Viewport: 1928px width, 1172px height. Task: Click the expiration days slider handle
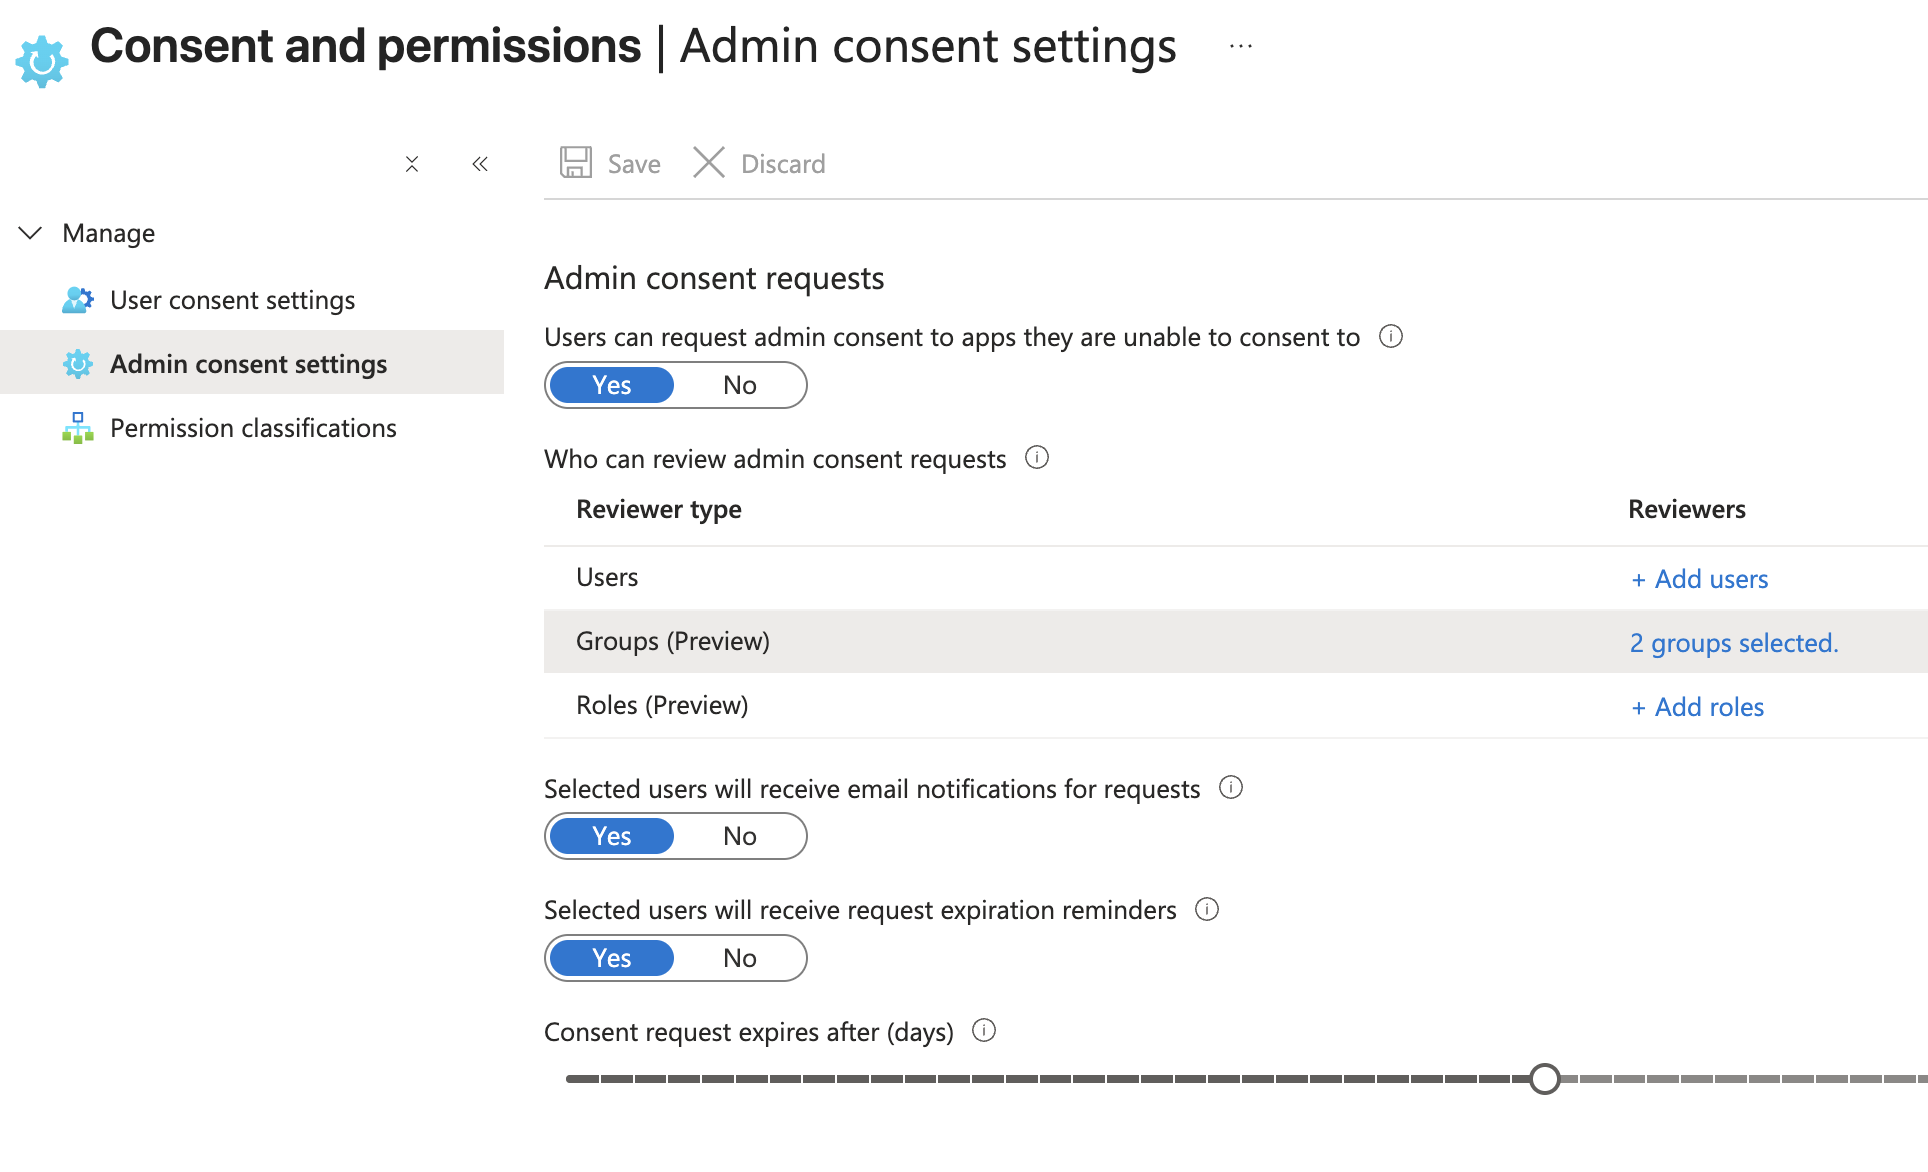pyautogui.click(x=1545, y=1079)
